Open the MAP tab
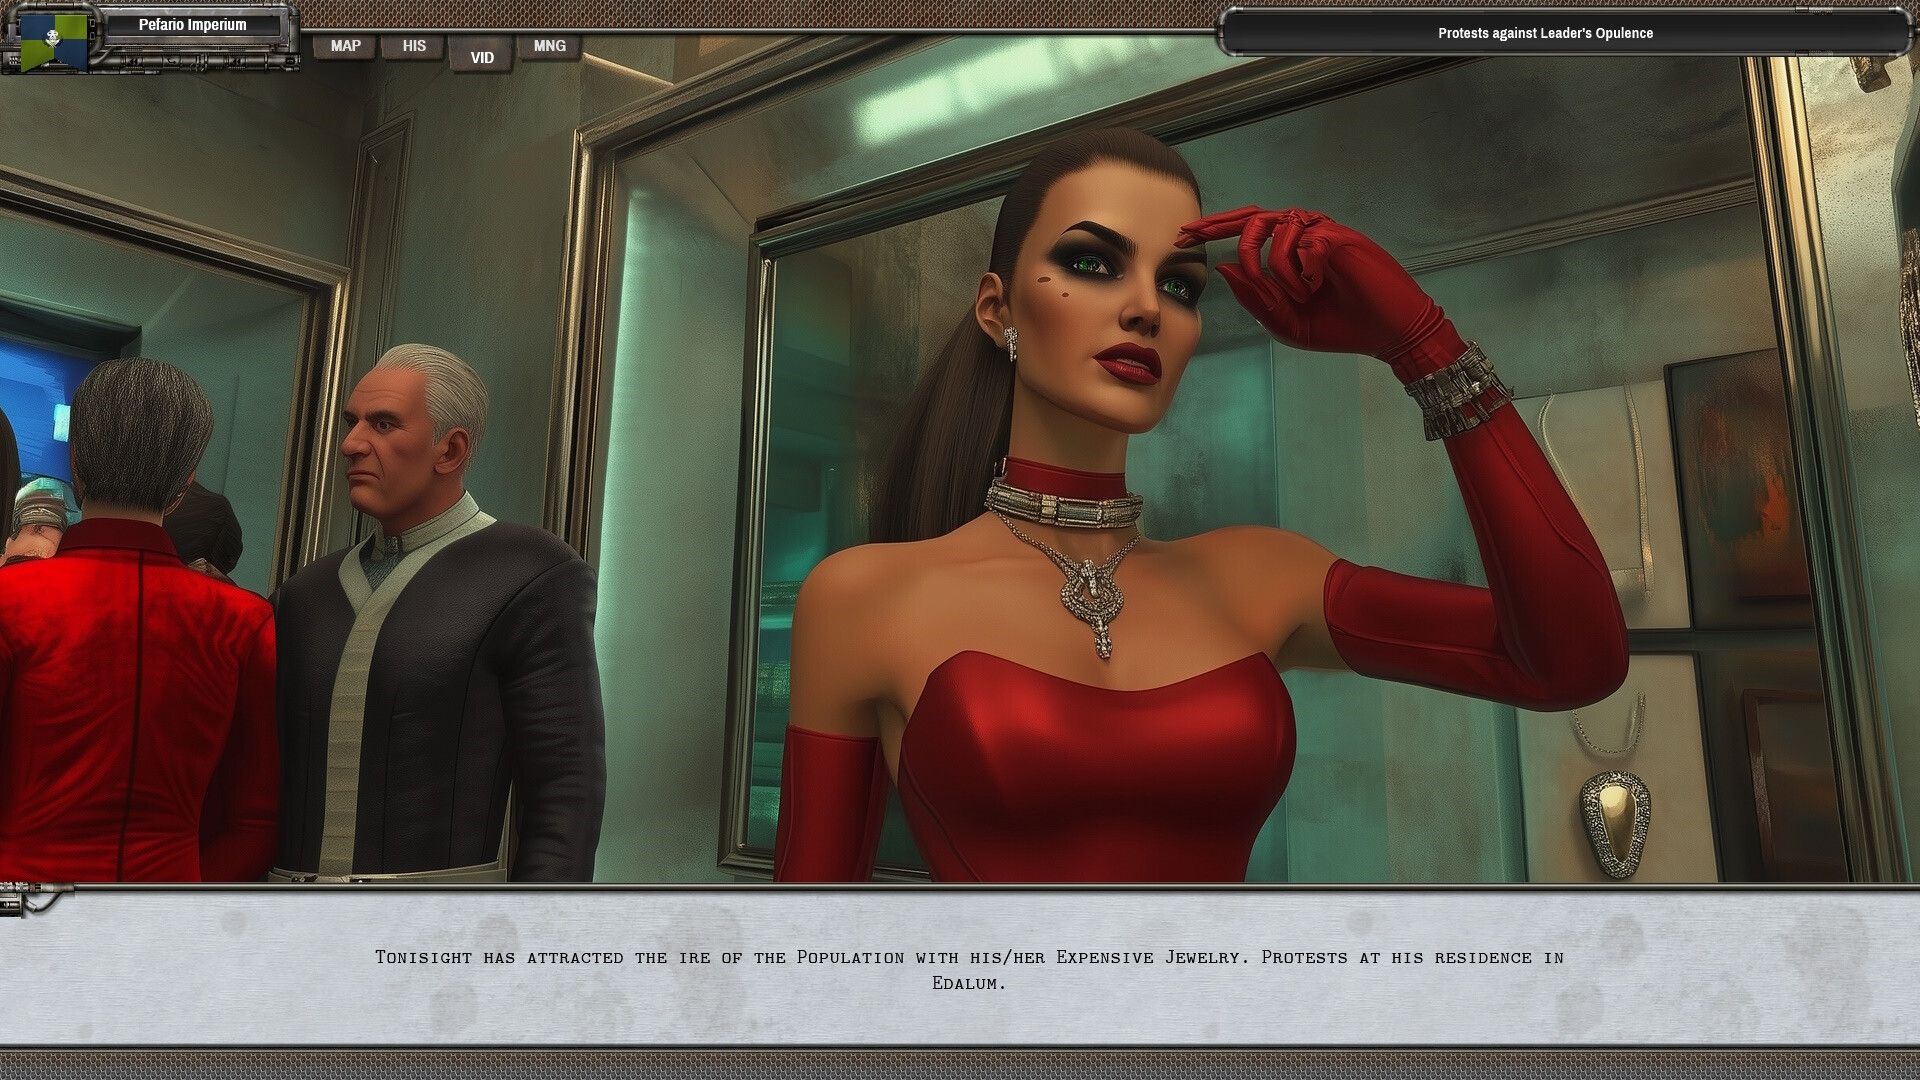The height and width of the screenshot is (1080, 1920). (345, 45)
